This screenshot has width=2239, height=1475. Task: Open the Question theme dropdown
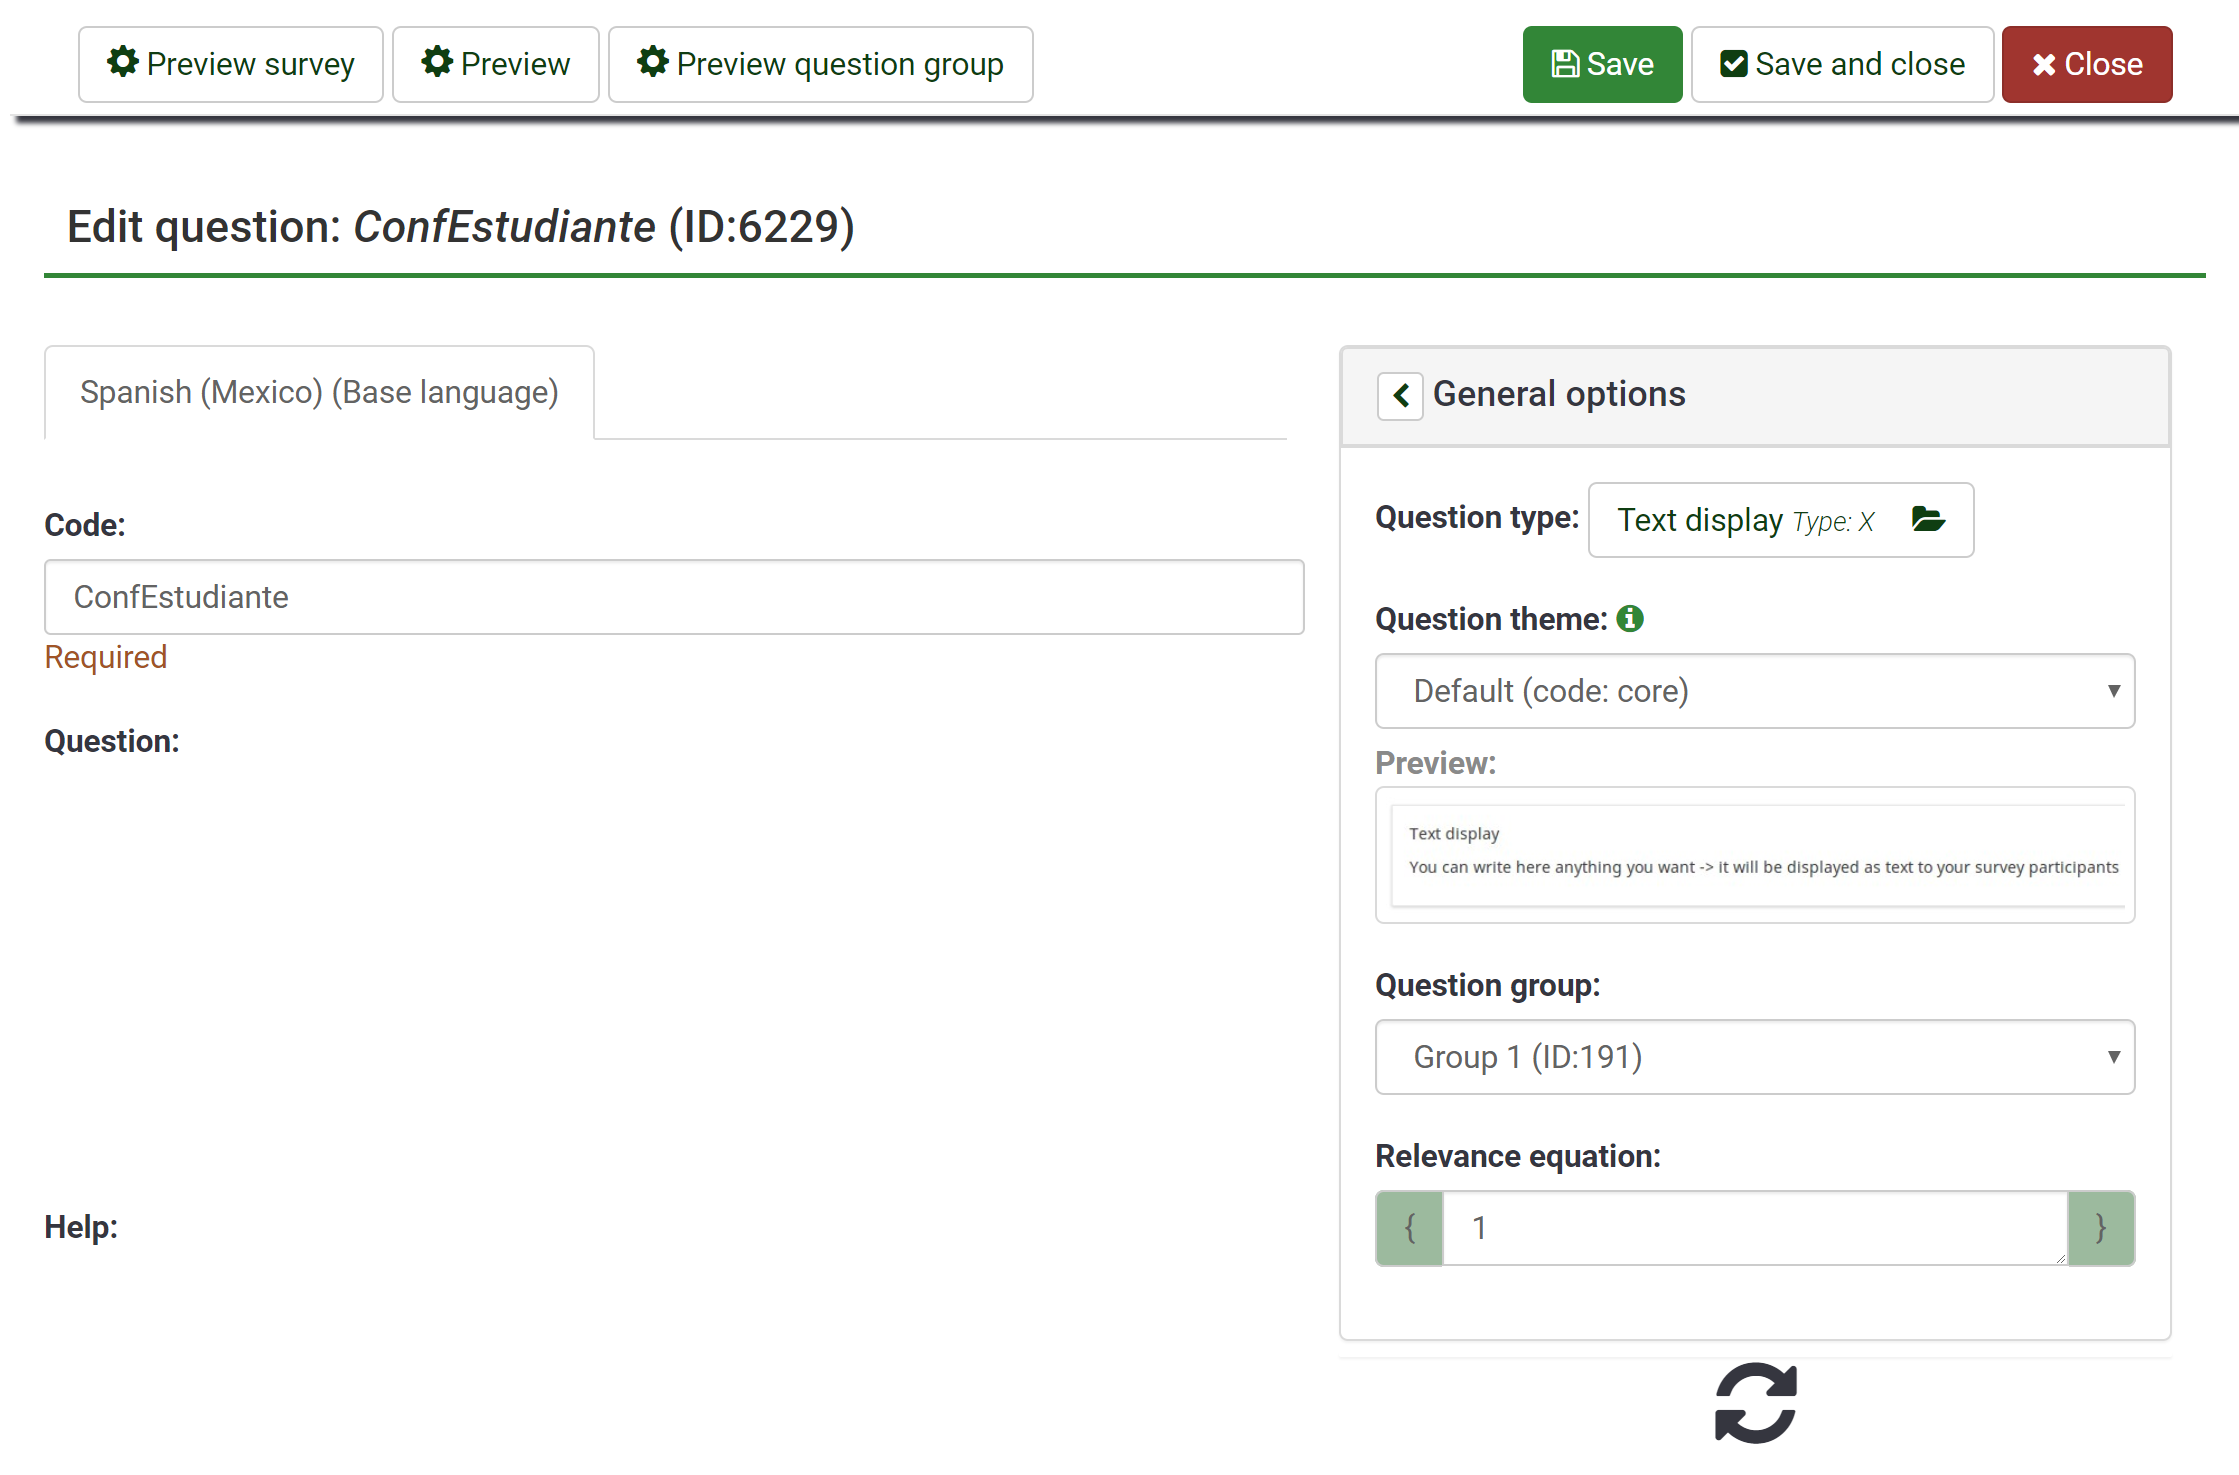pyautogui.click(x=1755, y=691)
